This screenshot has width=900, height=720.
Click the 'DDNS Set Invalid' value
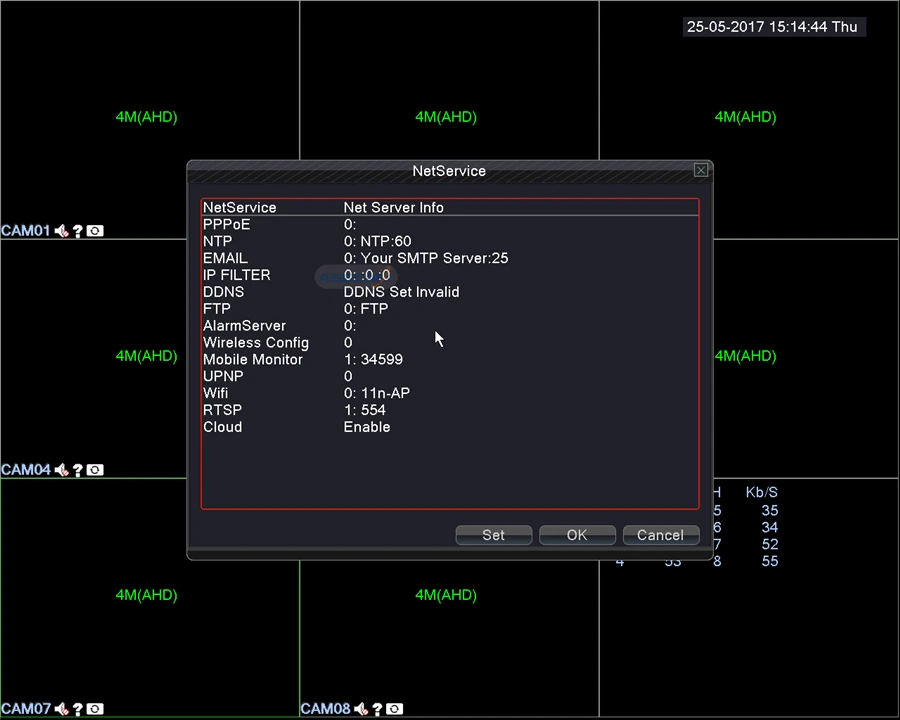coord(401,292)
